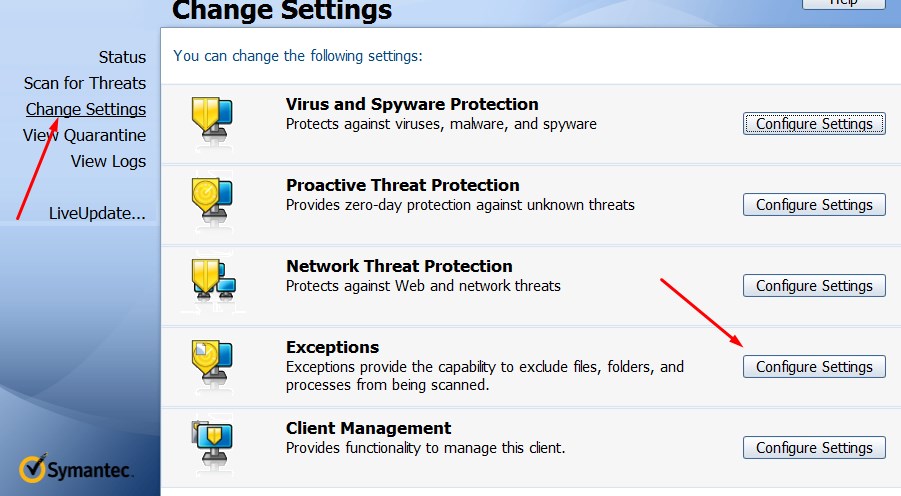Click the Virus and Spyware Protection shield icon
Viewport: 901px width, 496px height.
pyautogui.click(x=212, y=122)
